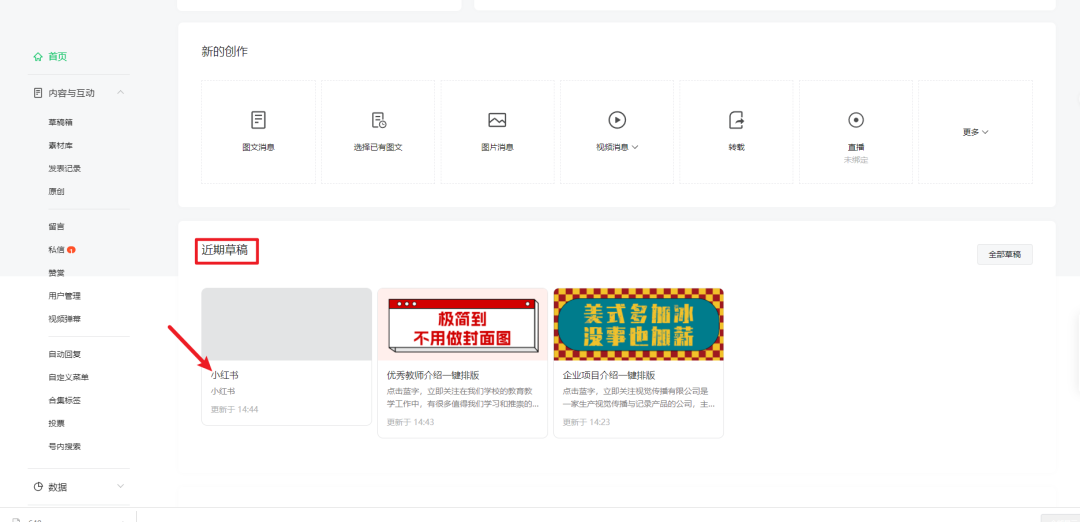Open the 更多 dropdown
This screenshot has height=522, width=1080.
click(975, 132)
